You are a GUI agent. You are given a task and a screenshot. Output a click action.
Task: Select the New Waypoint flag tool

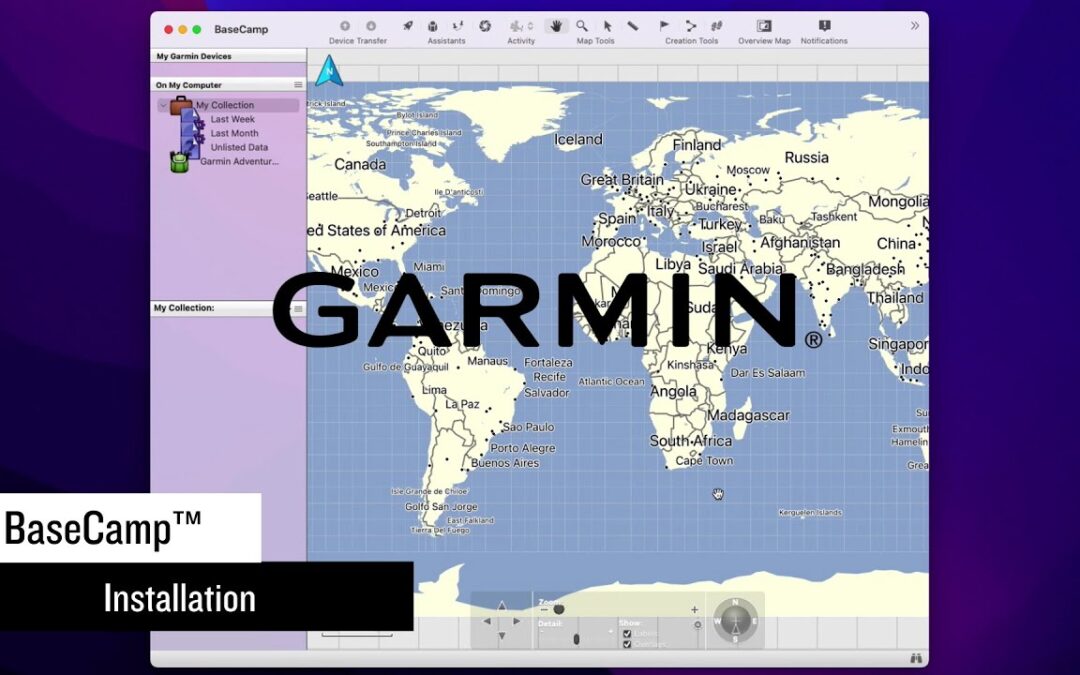pos(665,26)
